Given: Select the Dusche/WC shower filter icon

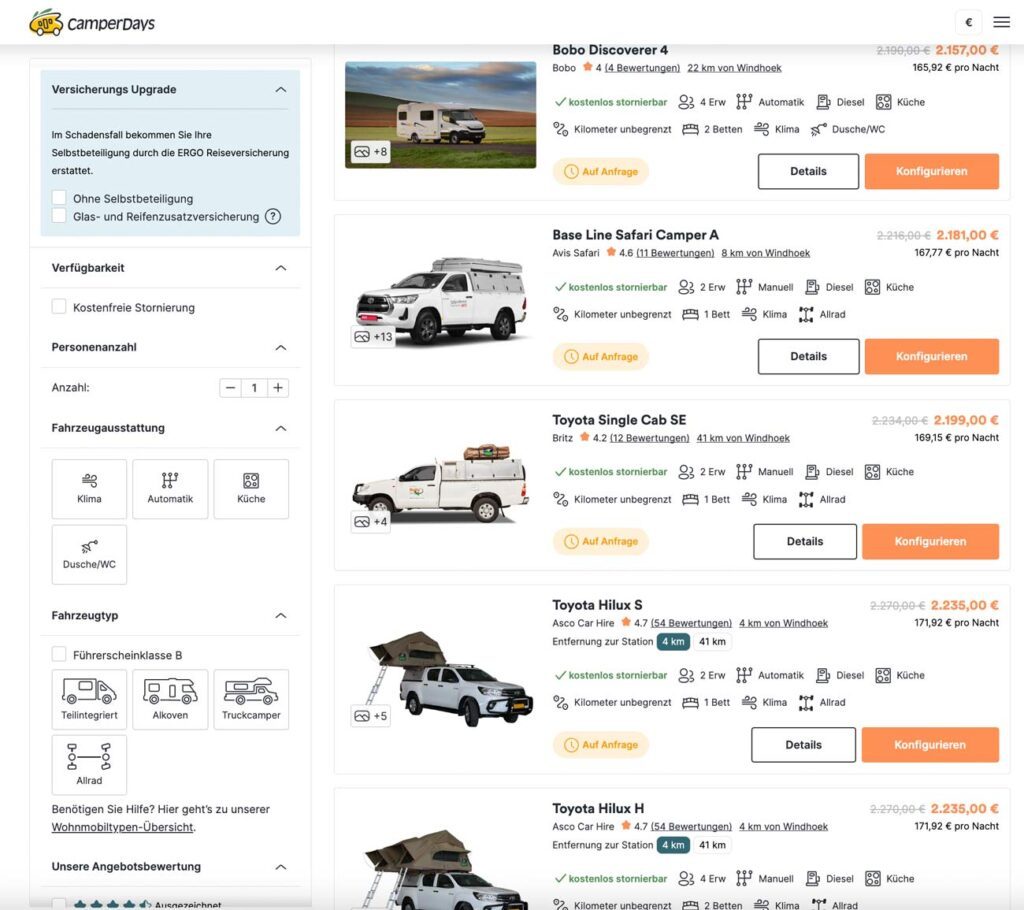Looking at the screenshot, I should pyautogui.click(x=89, y=554).
